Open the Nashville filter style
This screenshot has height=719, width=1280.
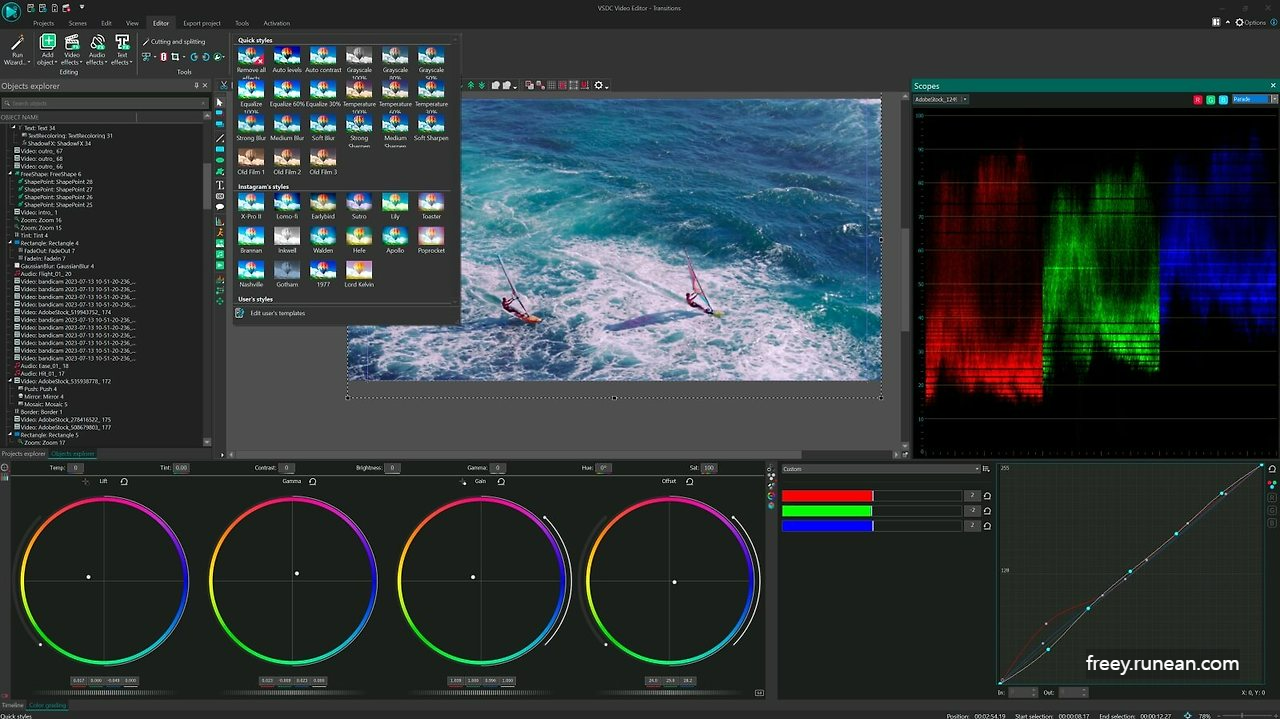(250, 272)
